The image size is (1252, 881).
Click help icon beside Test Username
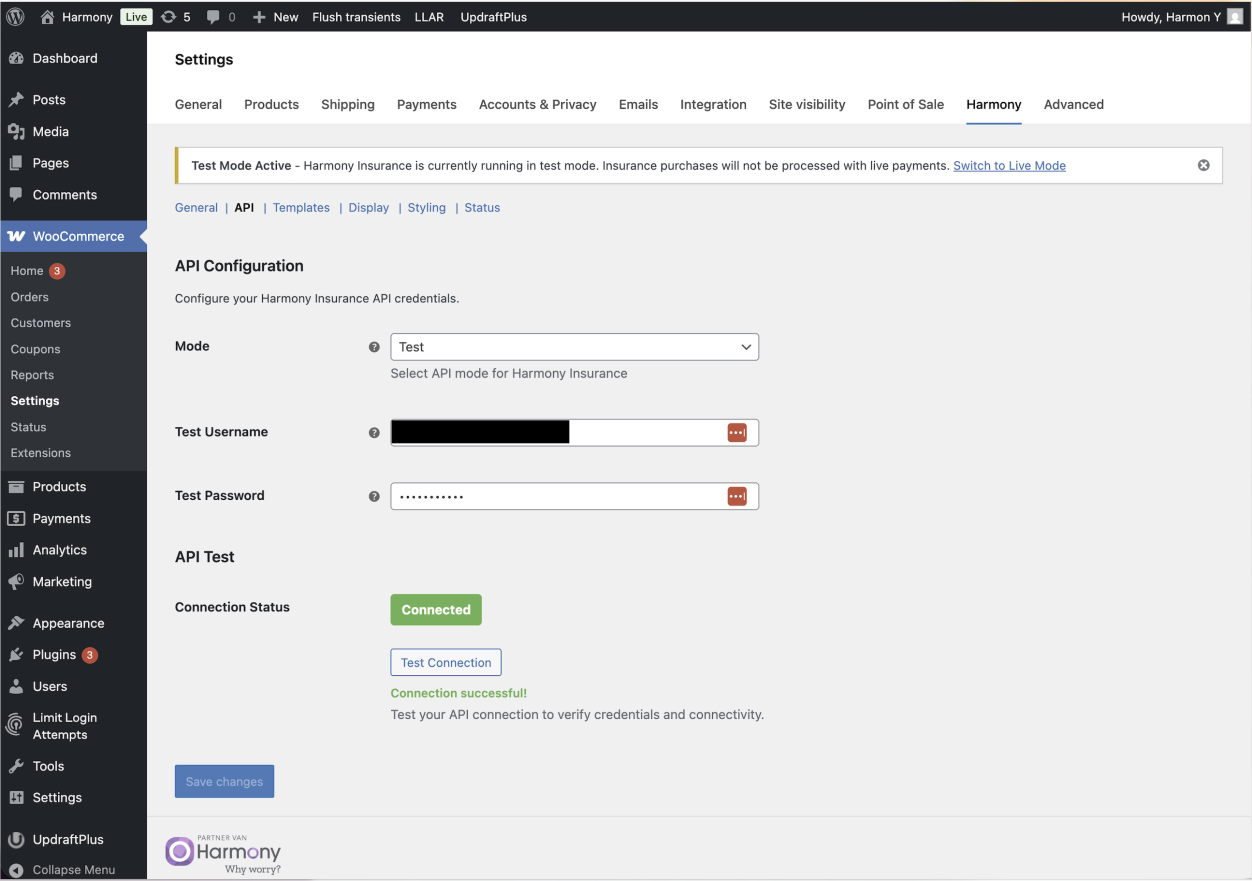coord(374,433)
